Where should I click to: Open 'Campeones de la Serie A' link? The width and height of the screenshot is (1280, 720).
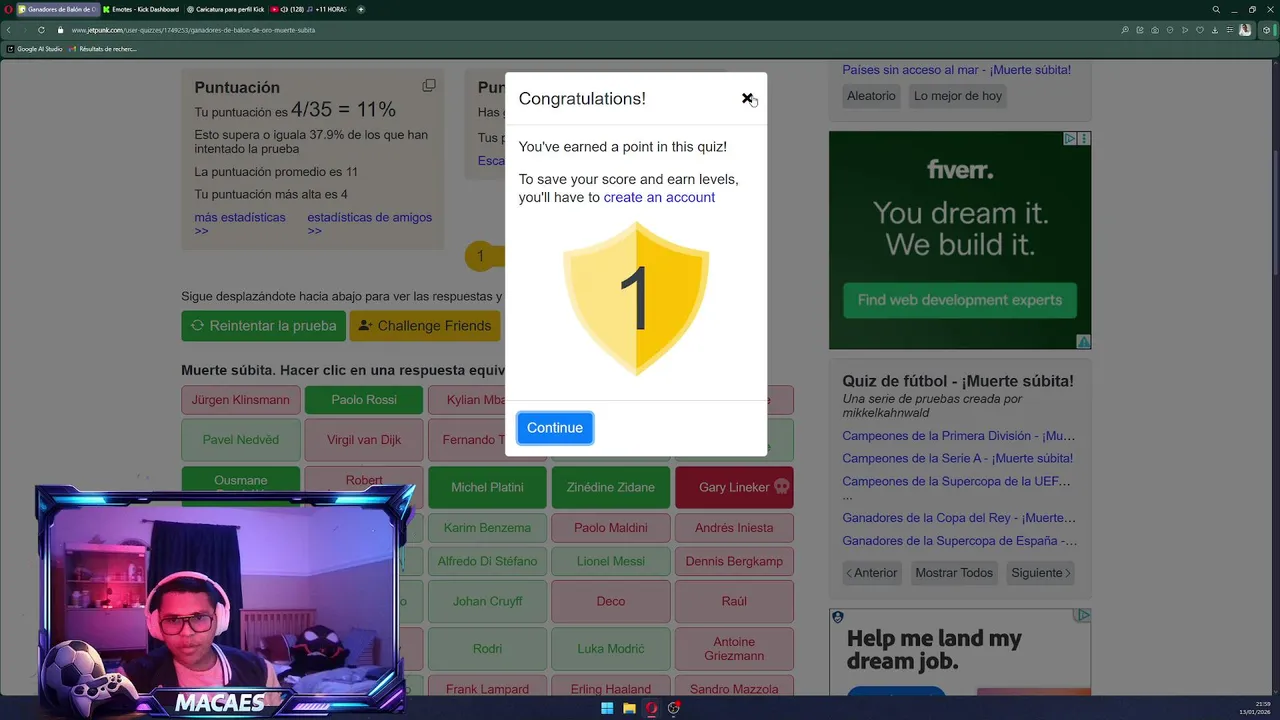click(x=957, y=458)
